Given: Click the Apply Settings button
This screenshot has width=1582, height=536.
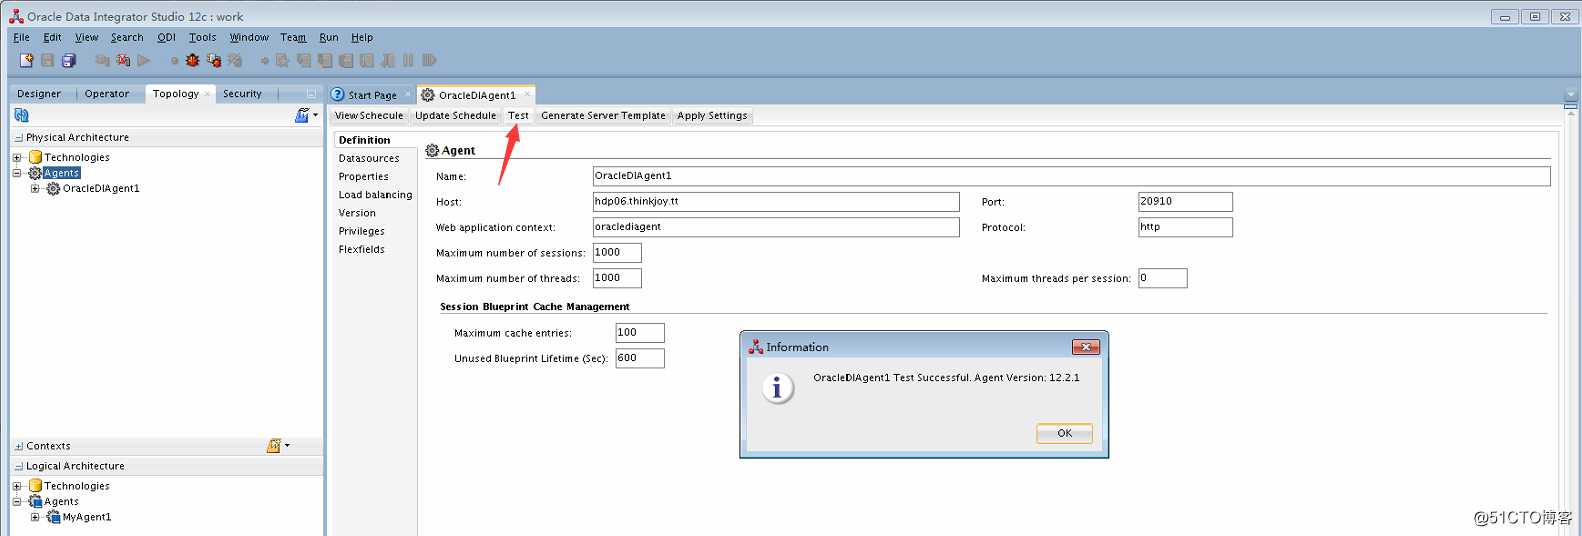Looking at the screenshot, I should [x=712, y=116].
